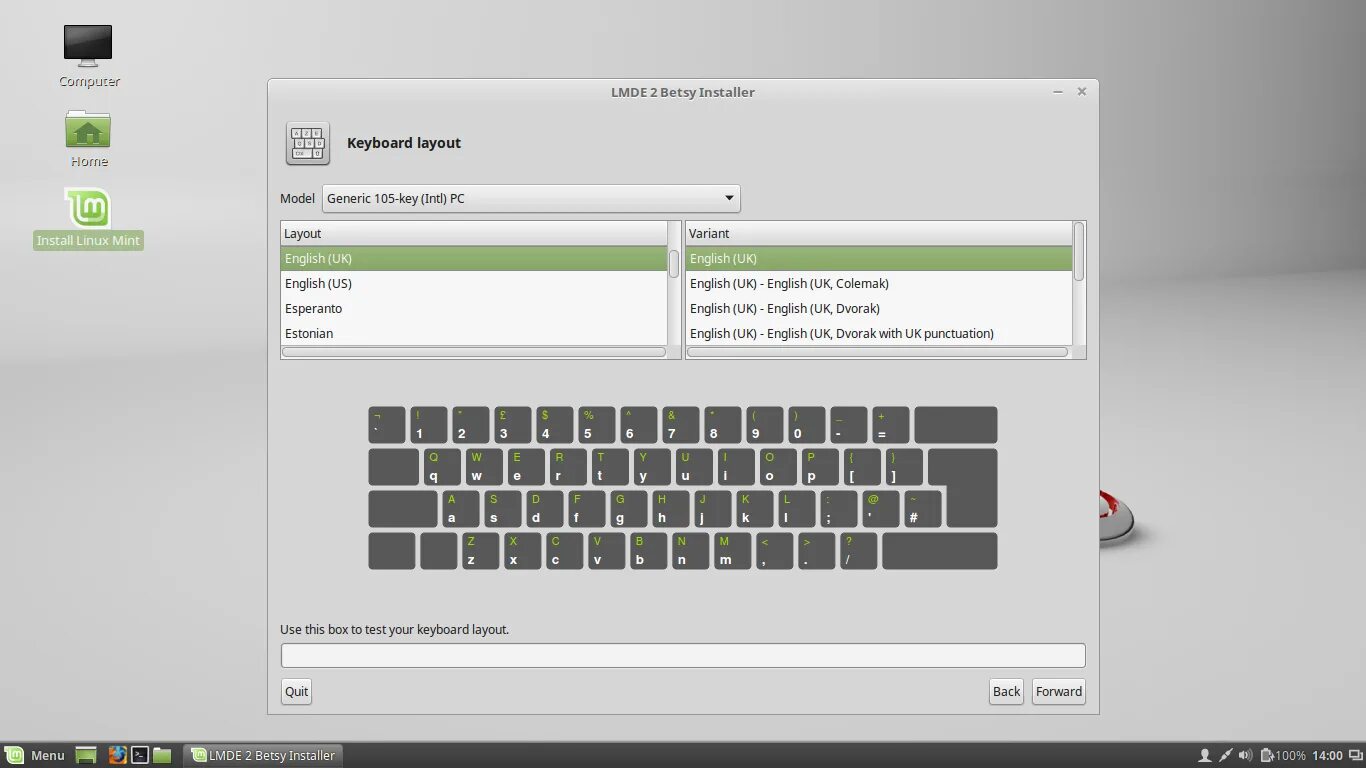
Task: Click the @ ' key on keyboard preview
Action: [881, 509]
